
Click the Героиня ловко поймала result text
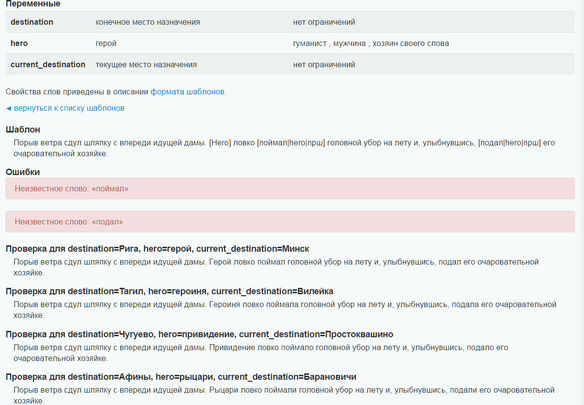click(x=285, y=310)
